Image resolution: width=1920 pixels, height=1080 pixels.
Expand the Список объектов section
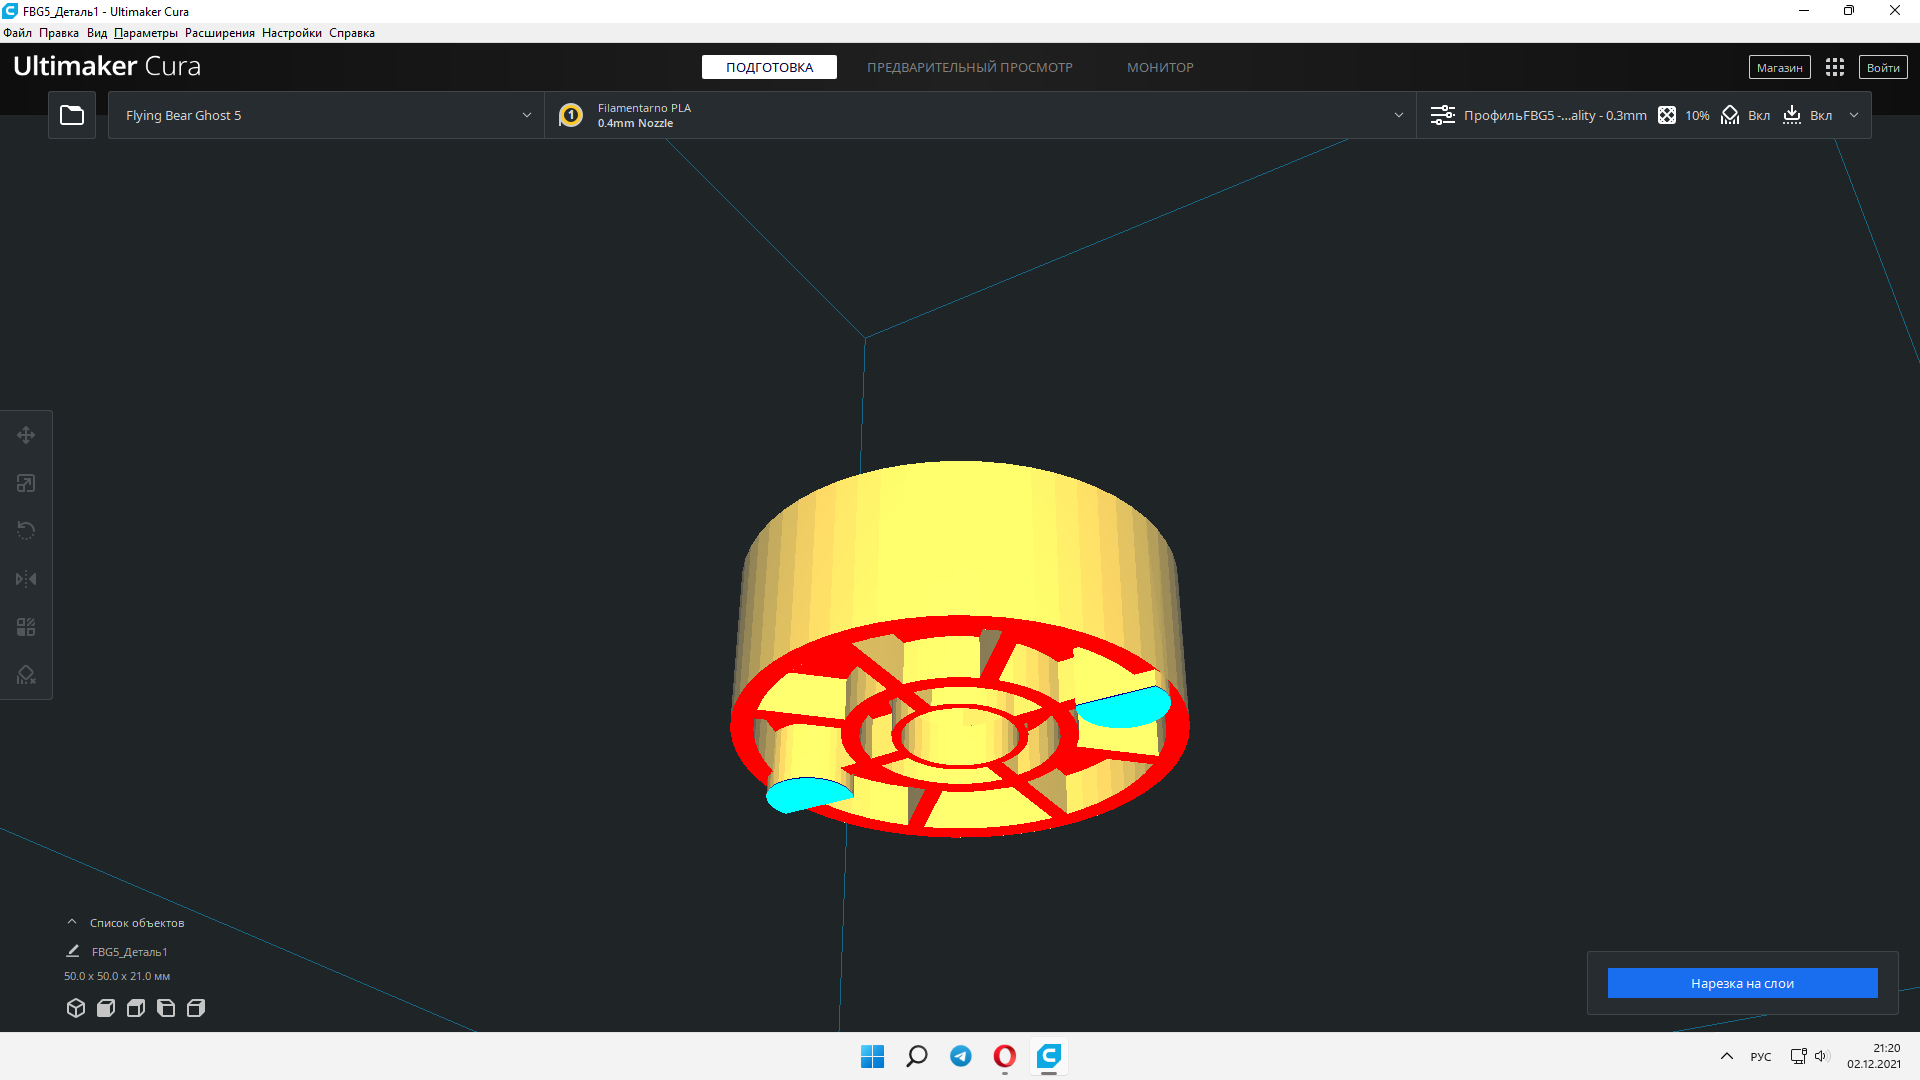[73, 922]
